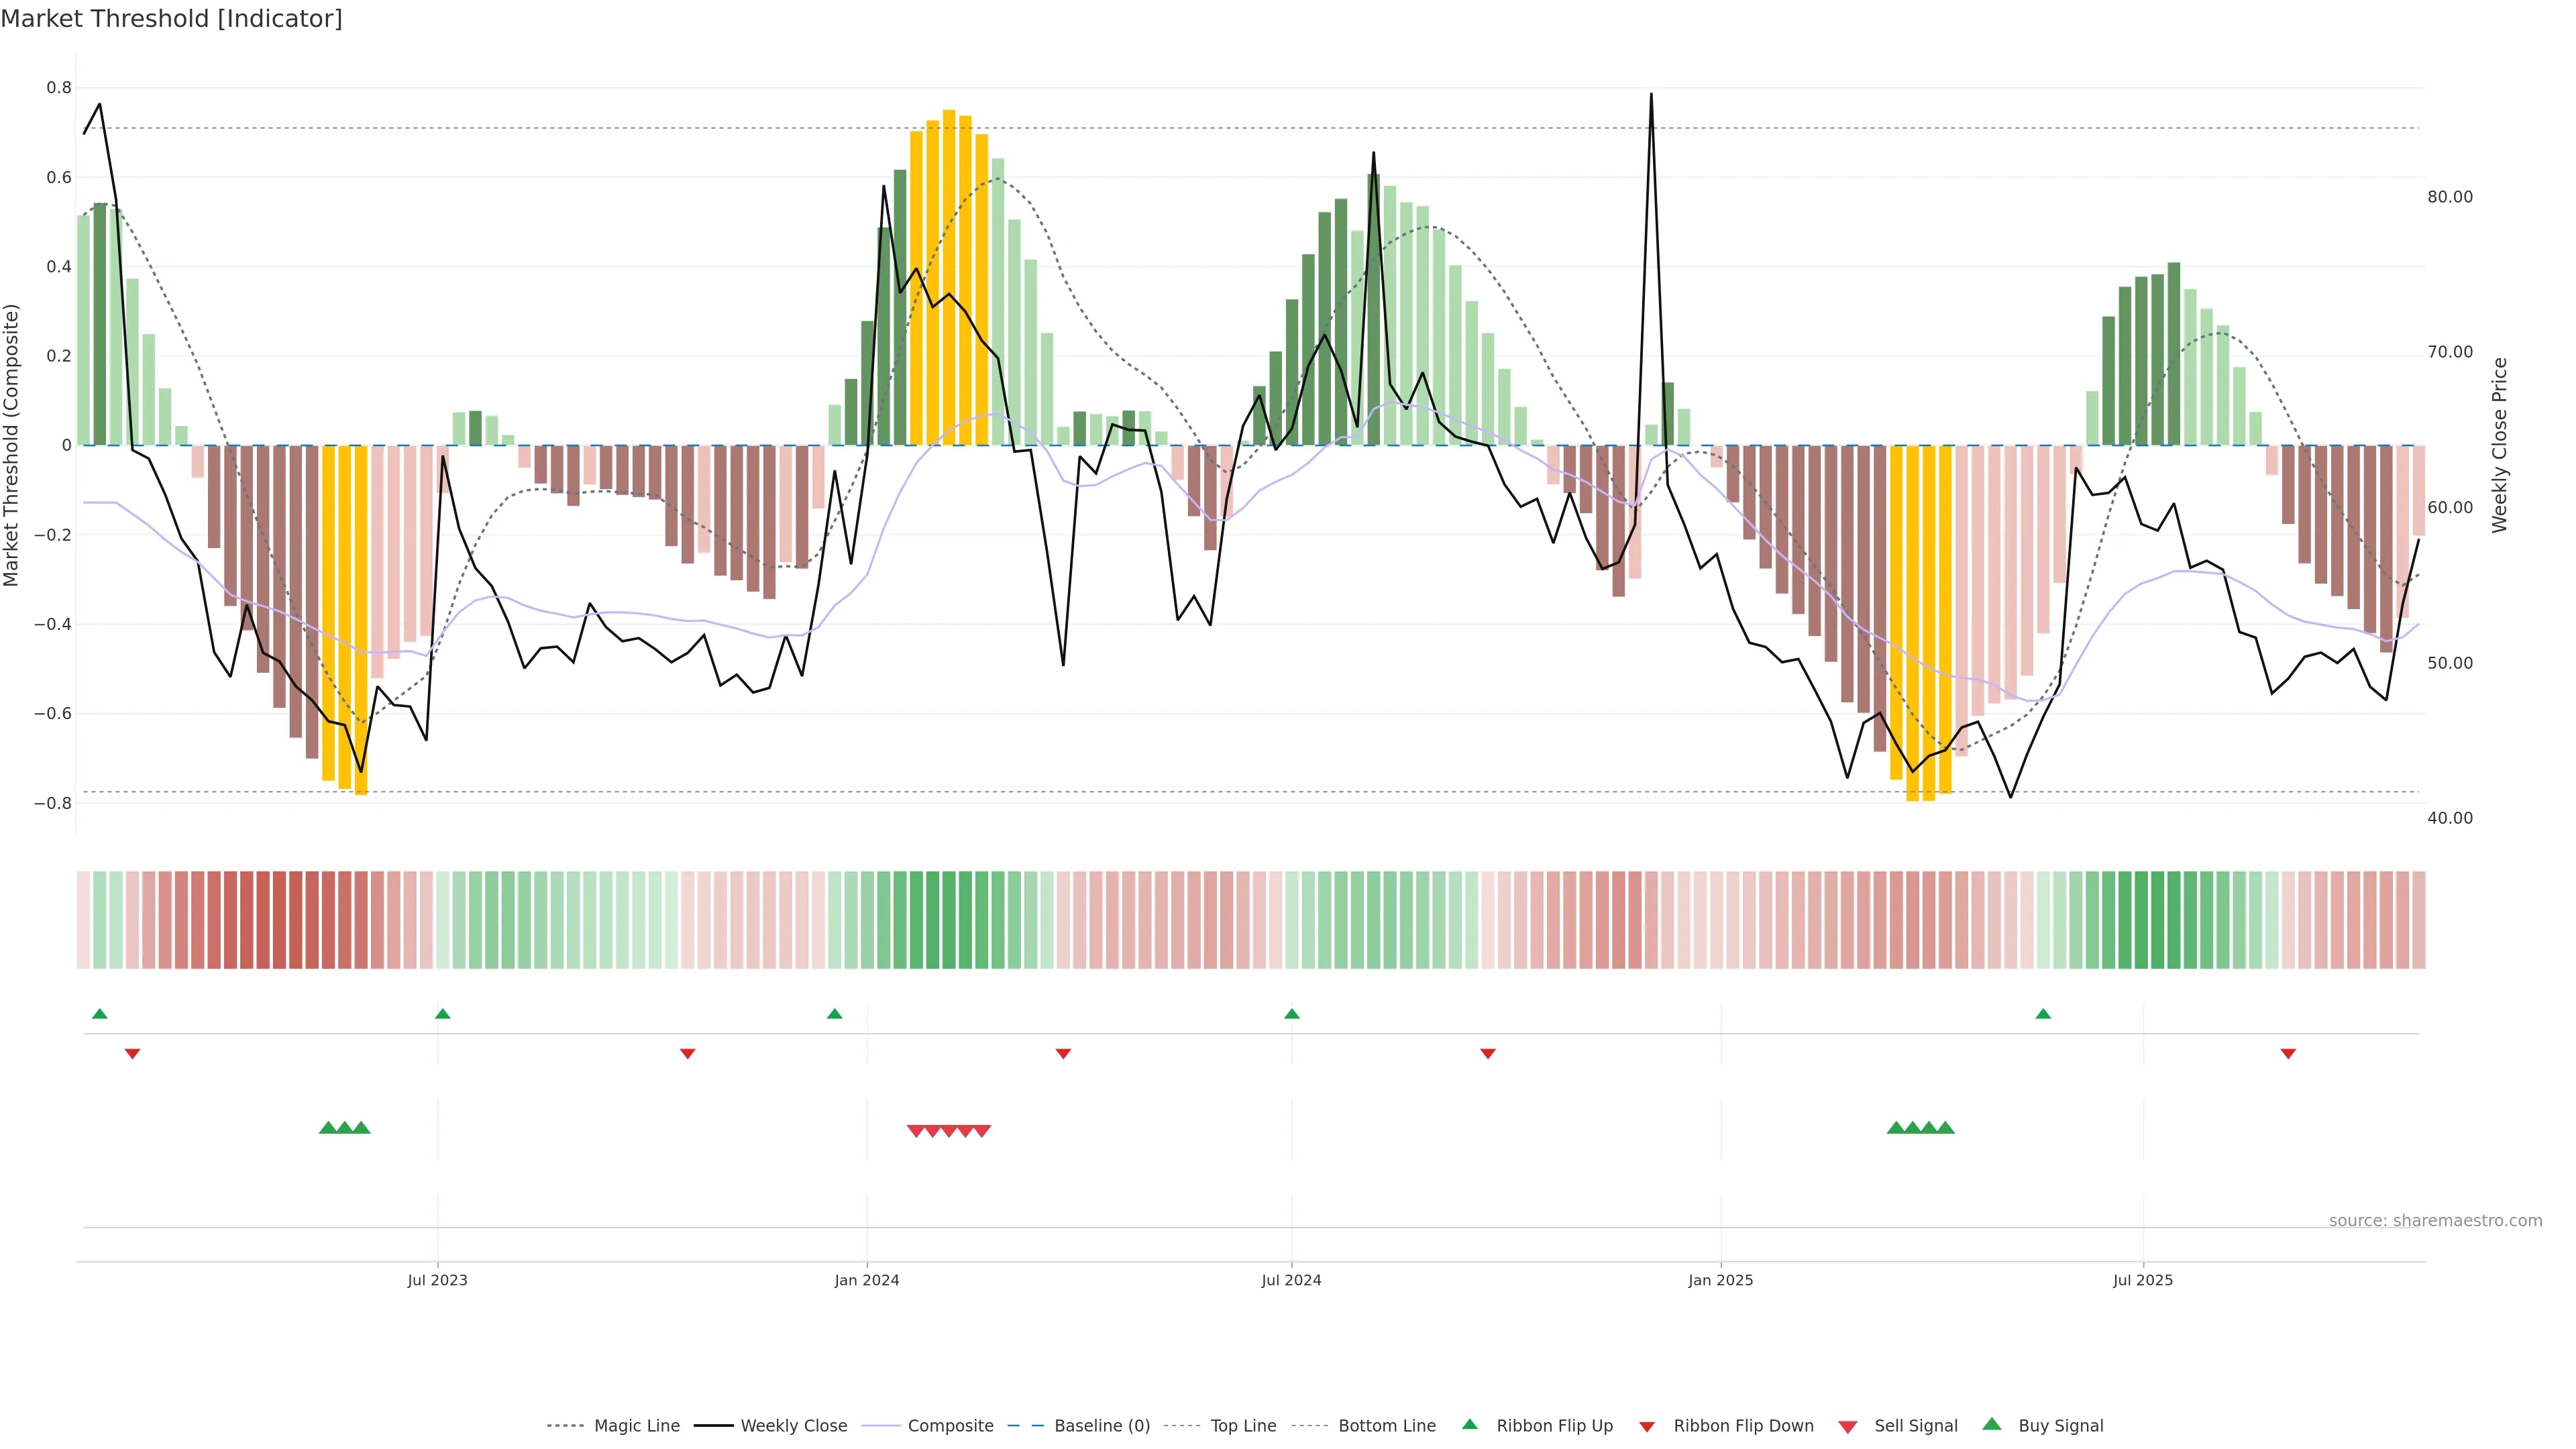Click the Jan 2025 x-axis label
2576x1449 pixels.
(x=1720, y=1280)
